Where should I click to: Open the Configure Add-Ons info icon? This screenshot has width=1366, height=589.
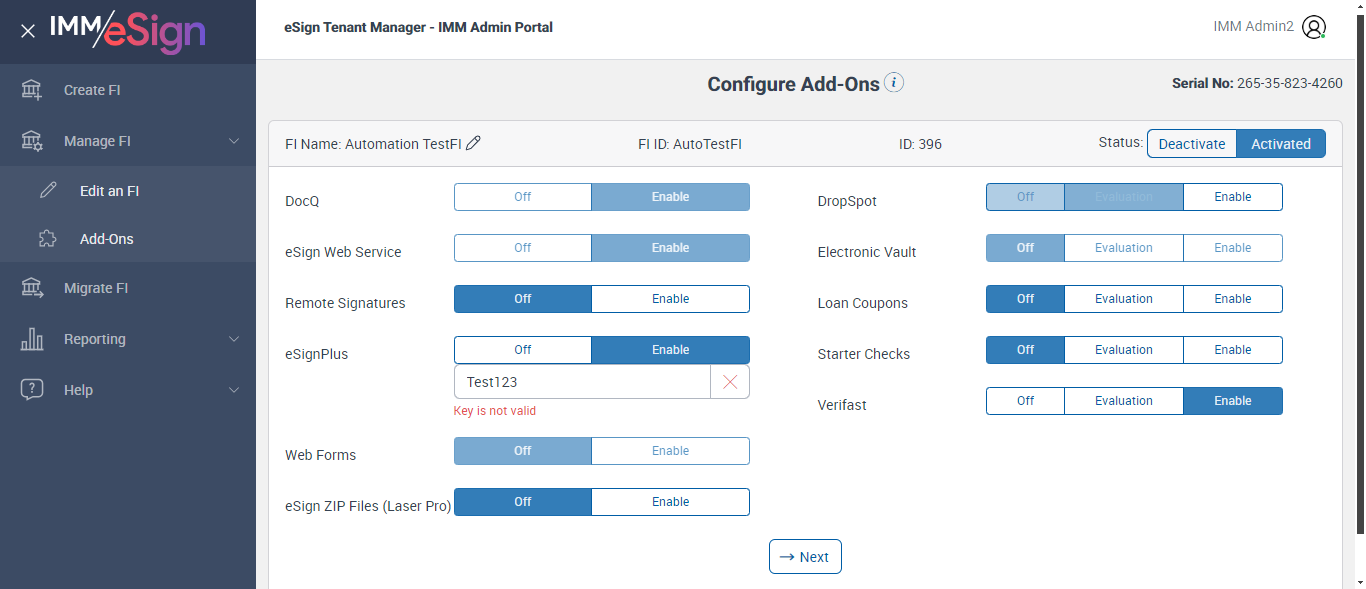[x=894, y=83]
